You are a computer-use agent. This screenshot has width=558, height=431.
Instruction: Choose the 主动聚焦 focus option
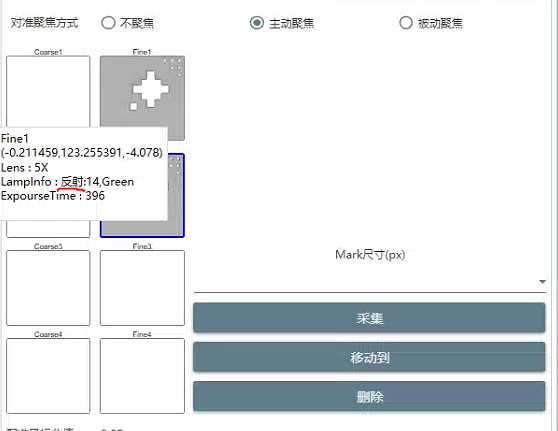pyautogui.click(x=257, y=23)
